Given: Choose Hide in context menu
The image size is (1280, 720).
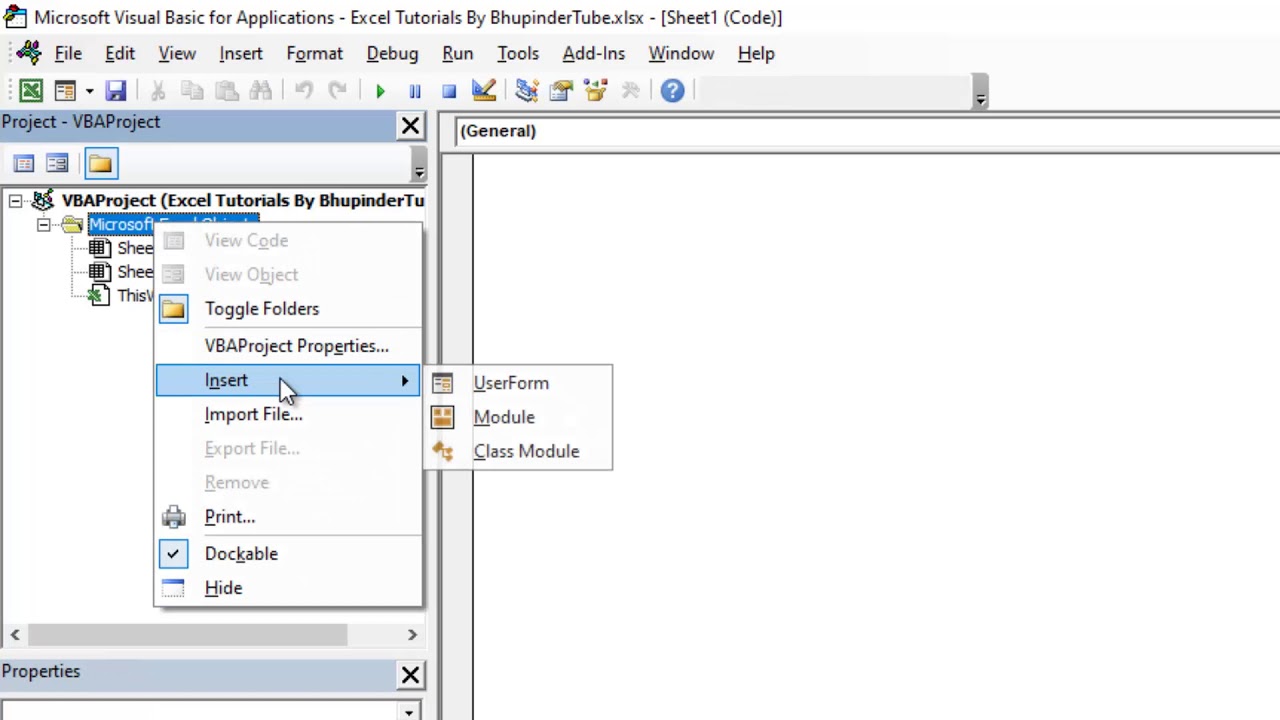Looking at the screenshot, I should coord(288,588).
